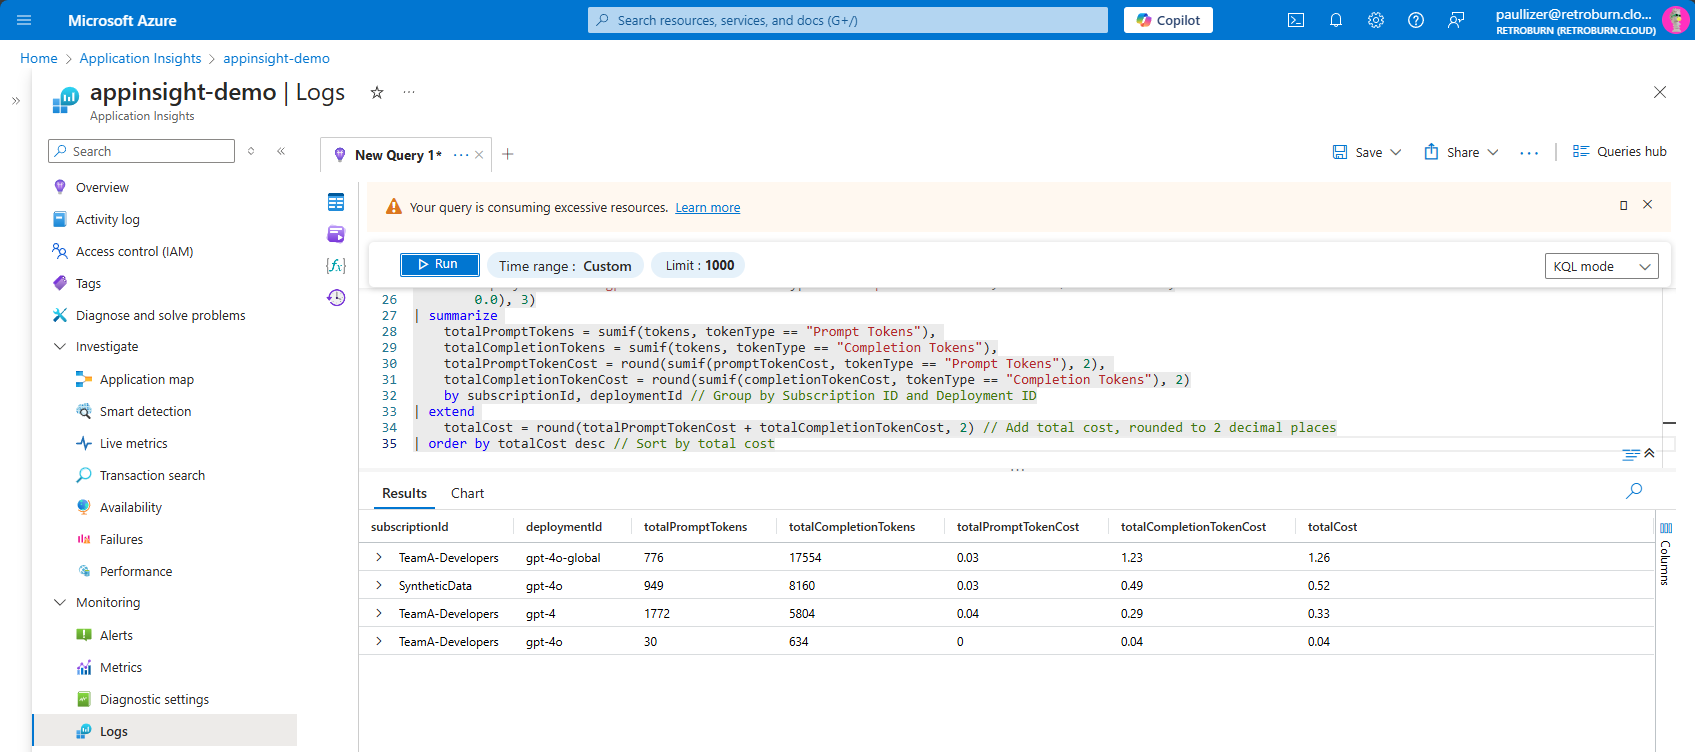Expand the gpt-4o-global result row
The height and width of the screenshot is (752, 1695).
(x=379, y=557)
